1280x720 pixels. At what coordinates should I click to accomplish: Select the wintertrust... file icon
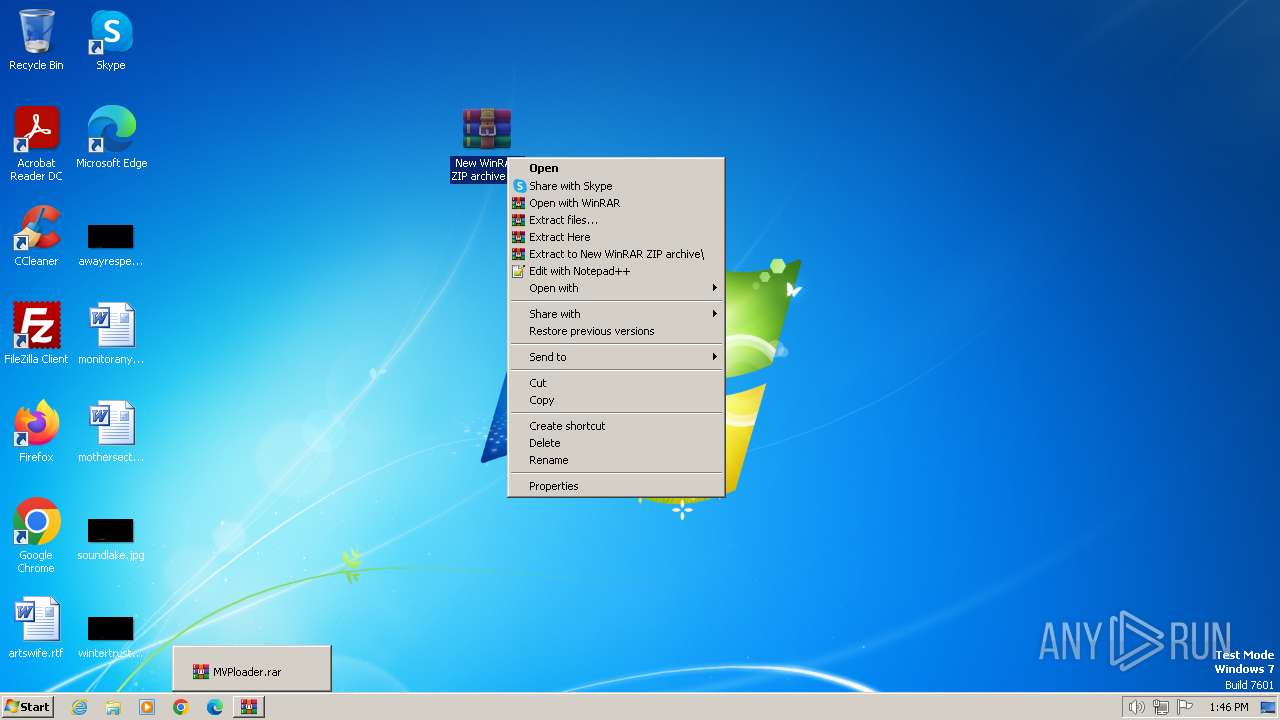(111, 636)
